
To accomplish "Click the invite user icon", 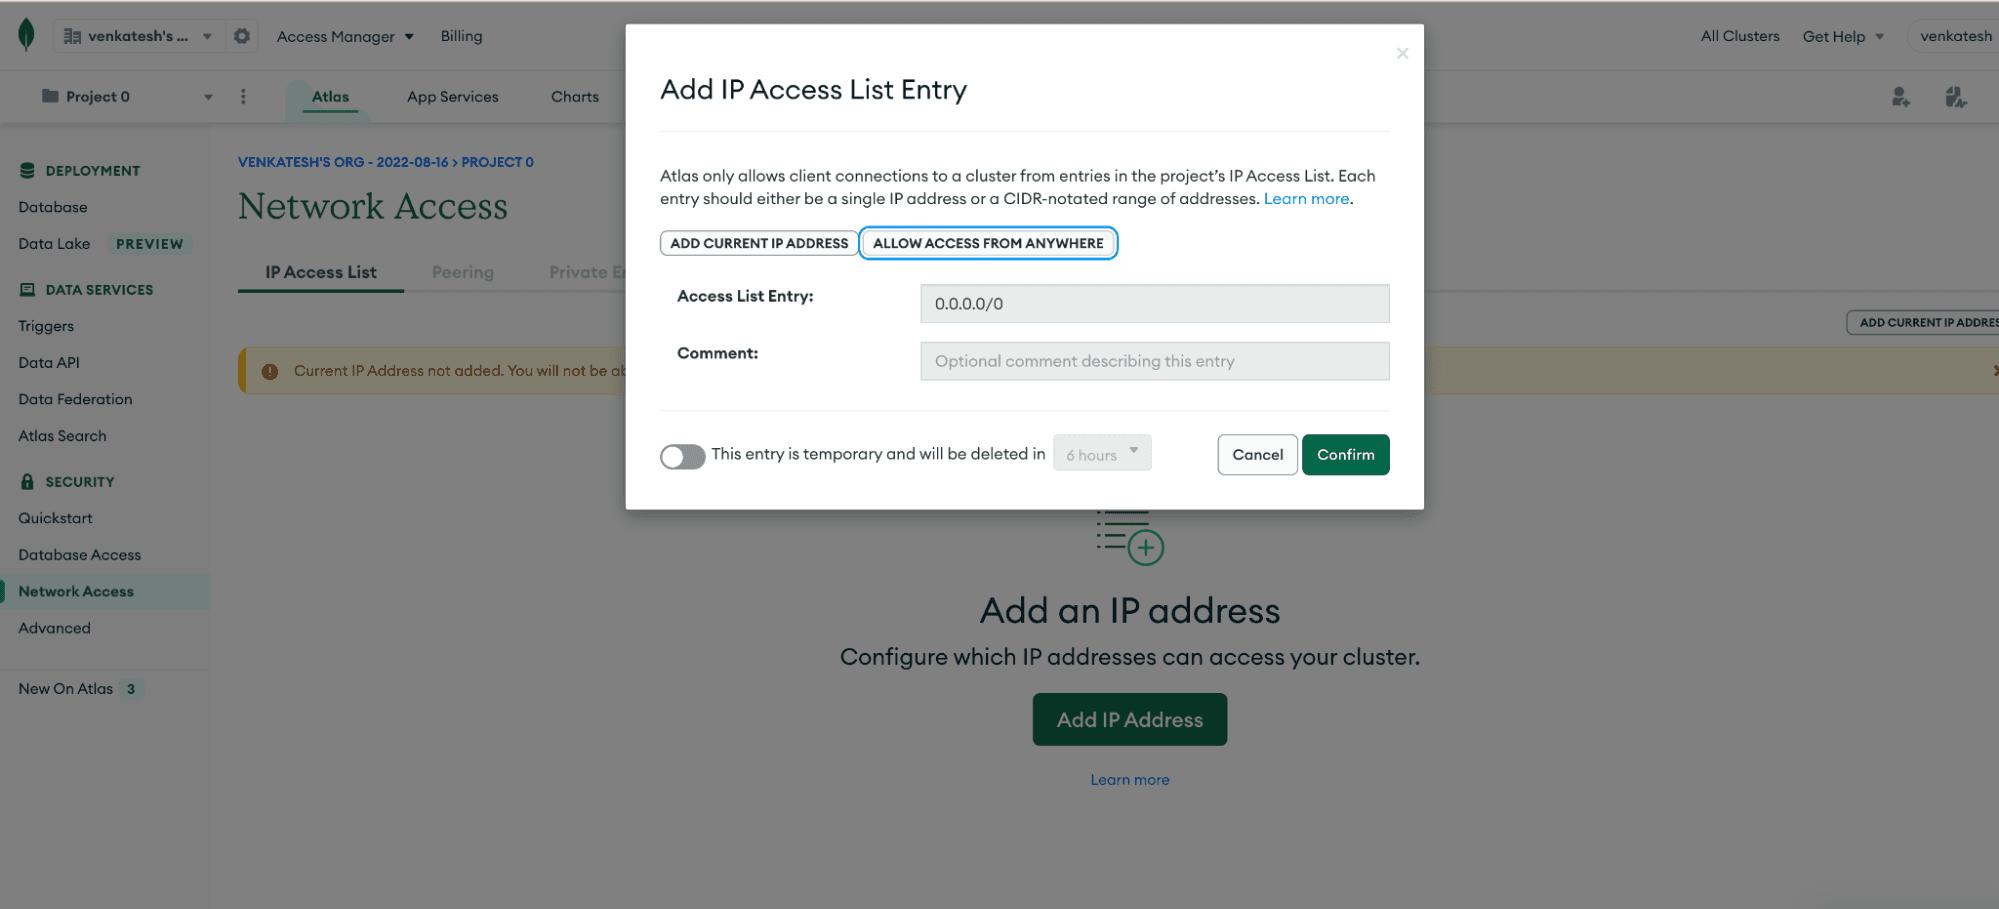I will (x=1900, y=97).
